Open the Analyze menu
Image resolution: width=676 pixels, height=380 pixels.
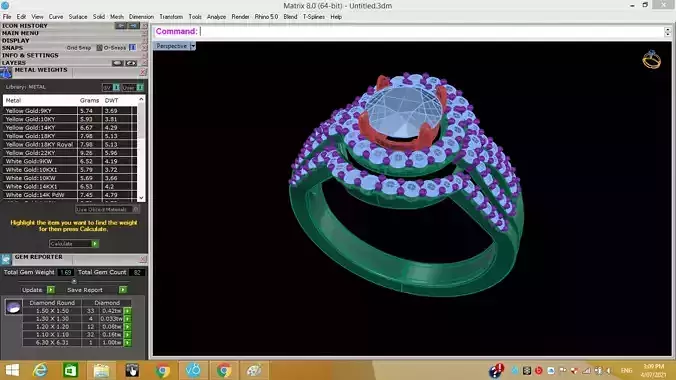pos(216,17)
